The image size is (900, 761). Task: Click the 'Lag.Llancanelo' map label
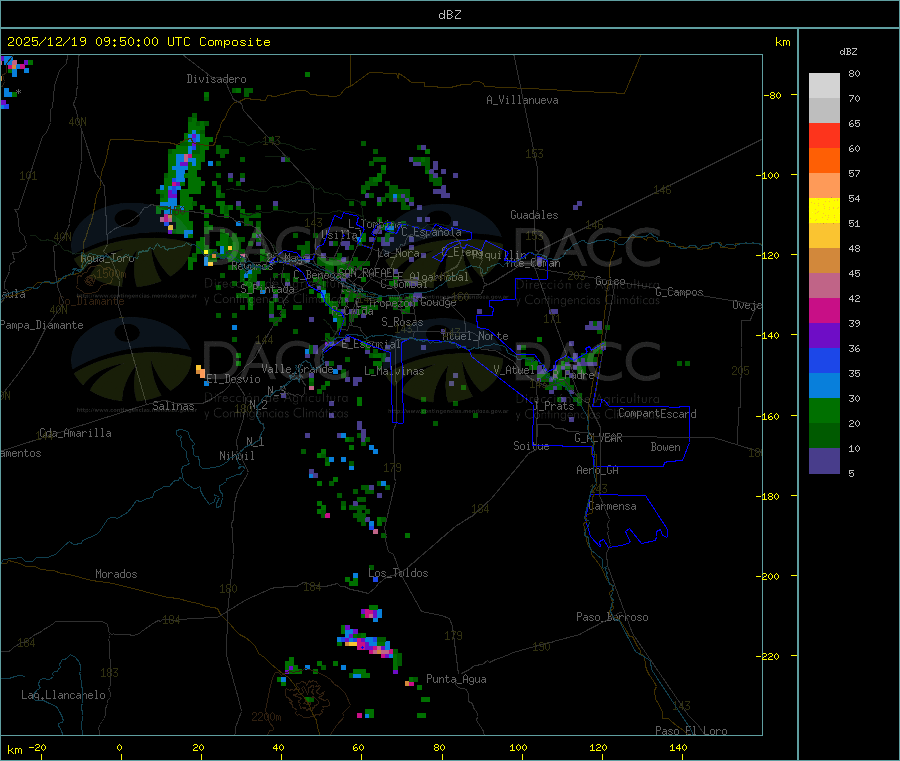tap(63, 695)
